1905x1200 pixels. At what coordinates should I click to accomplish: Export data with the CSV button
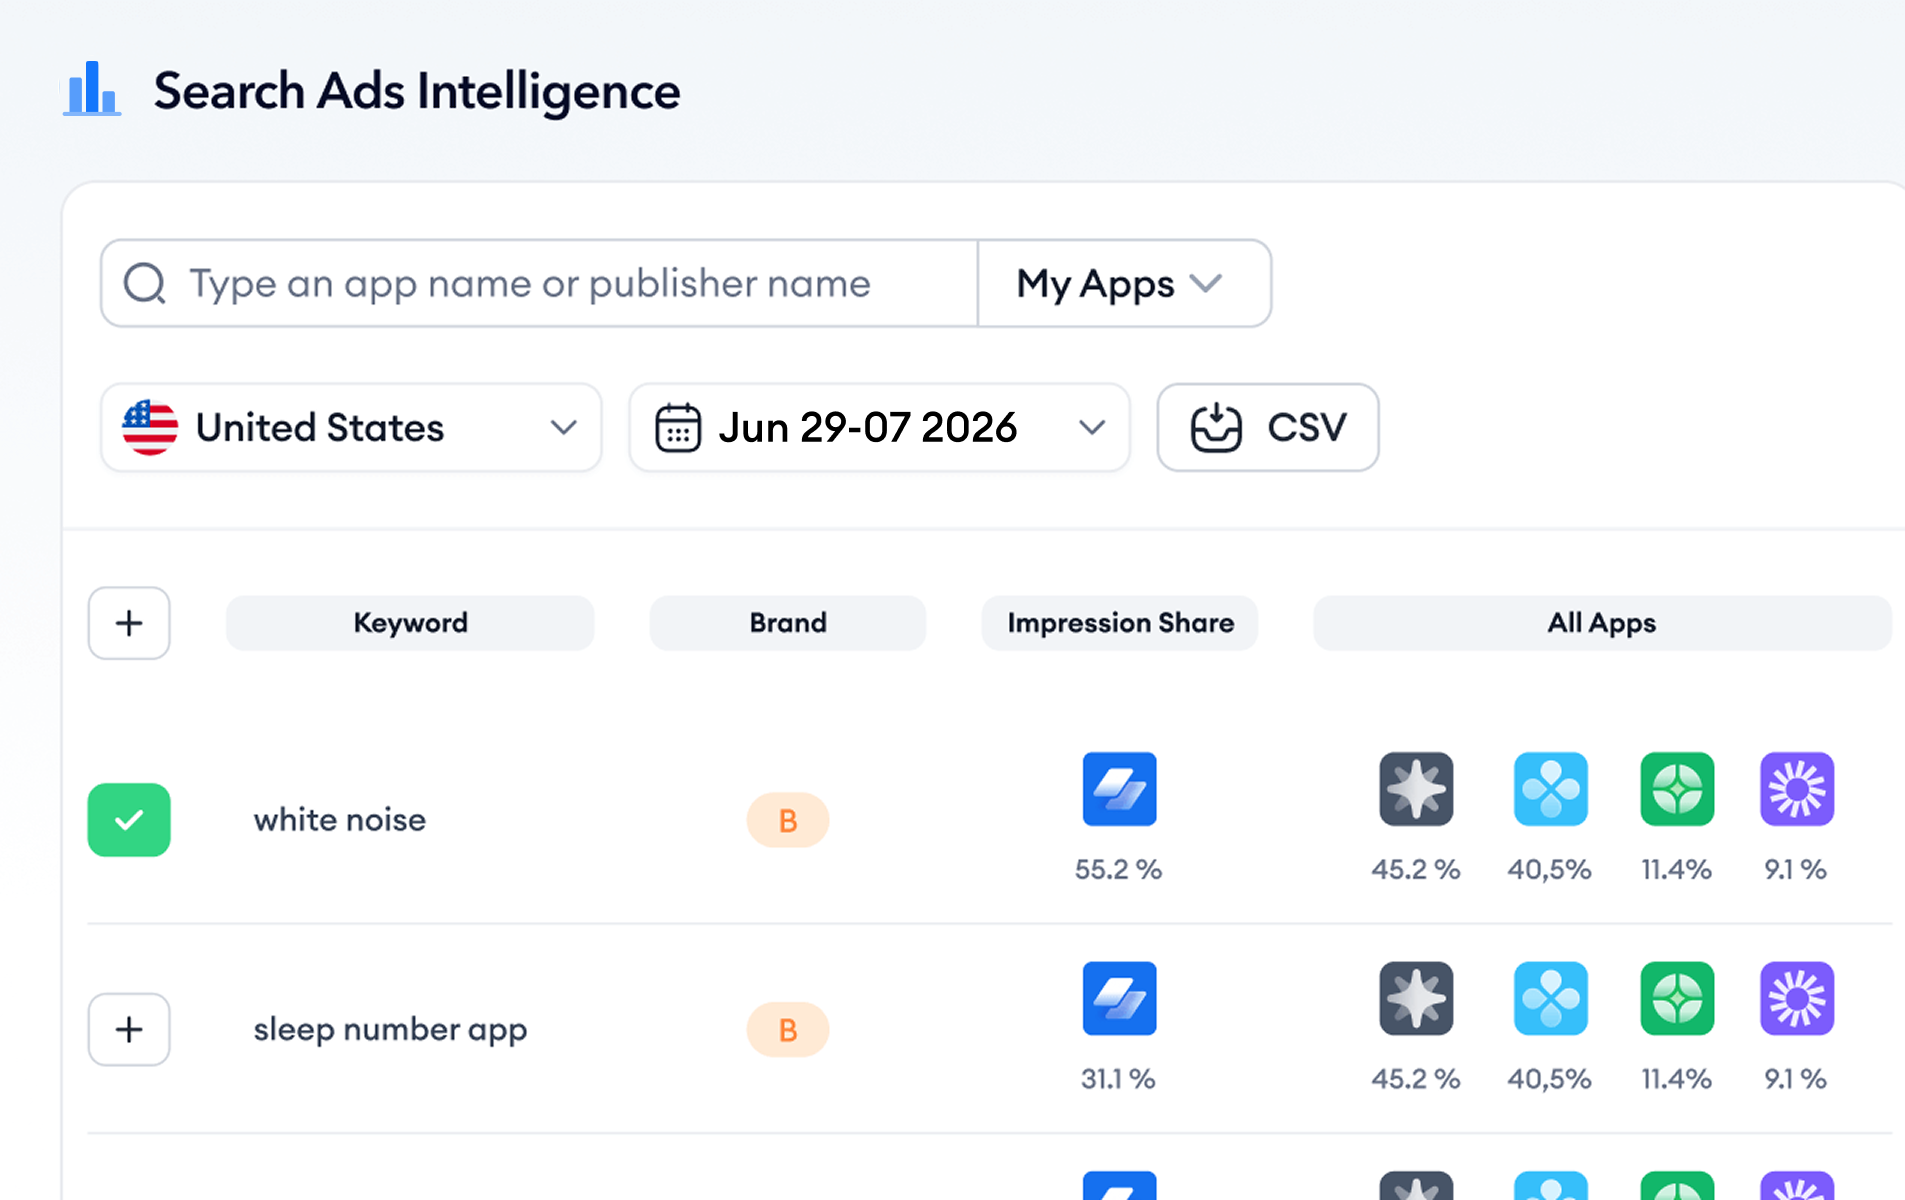tap(1268, 427)
